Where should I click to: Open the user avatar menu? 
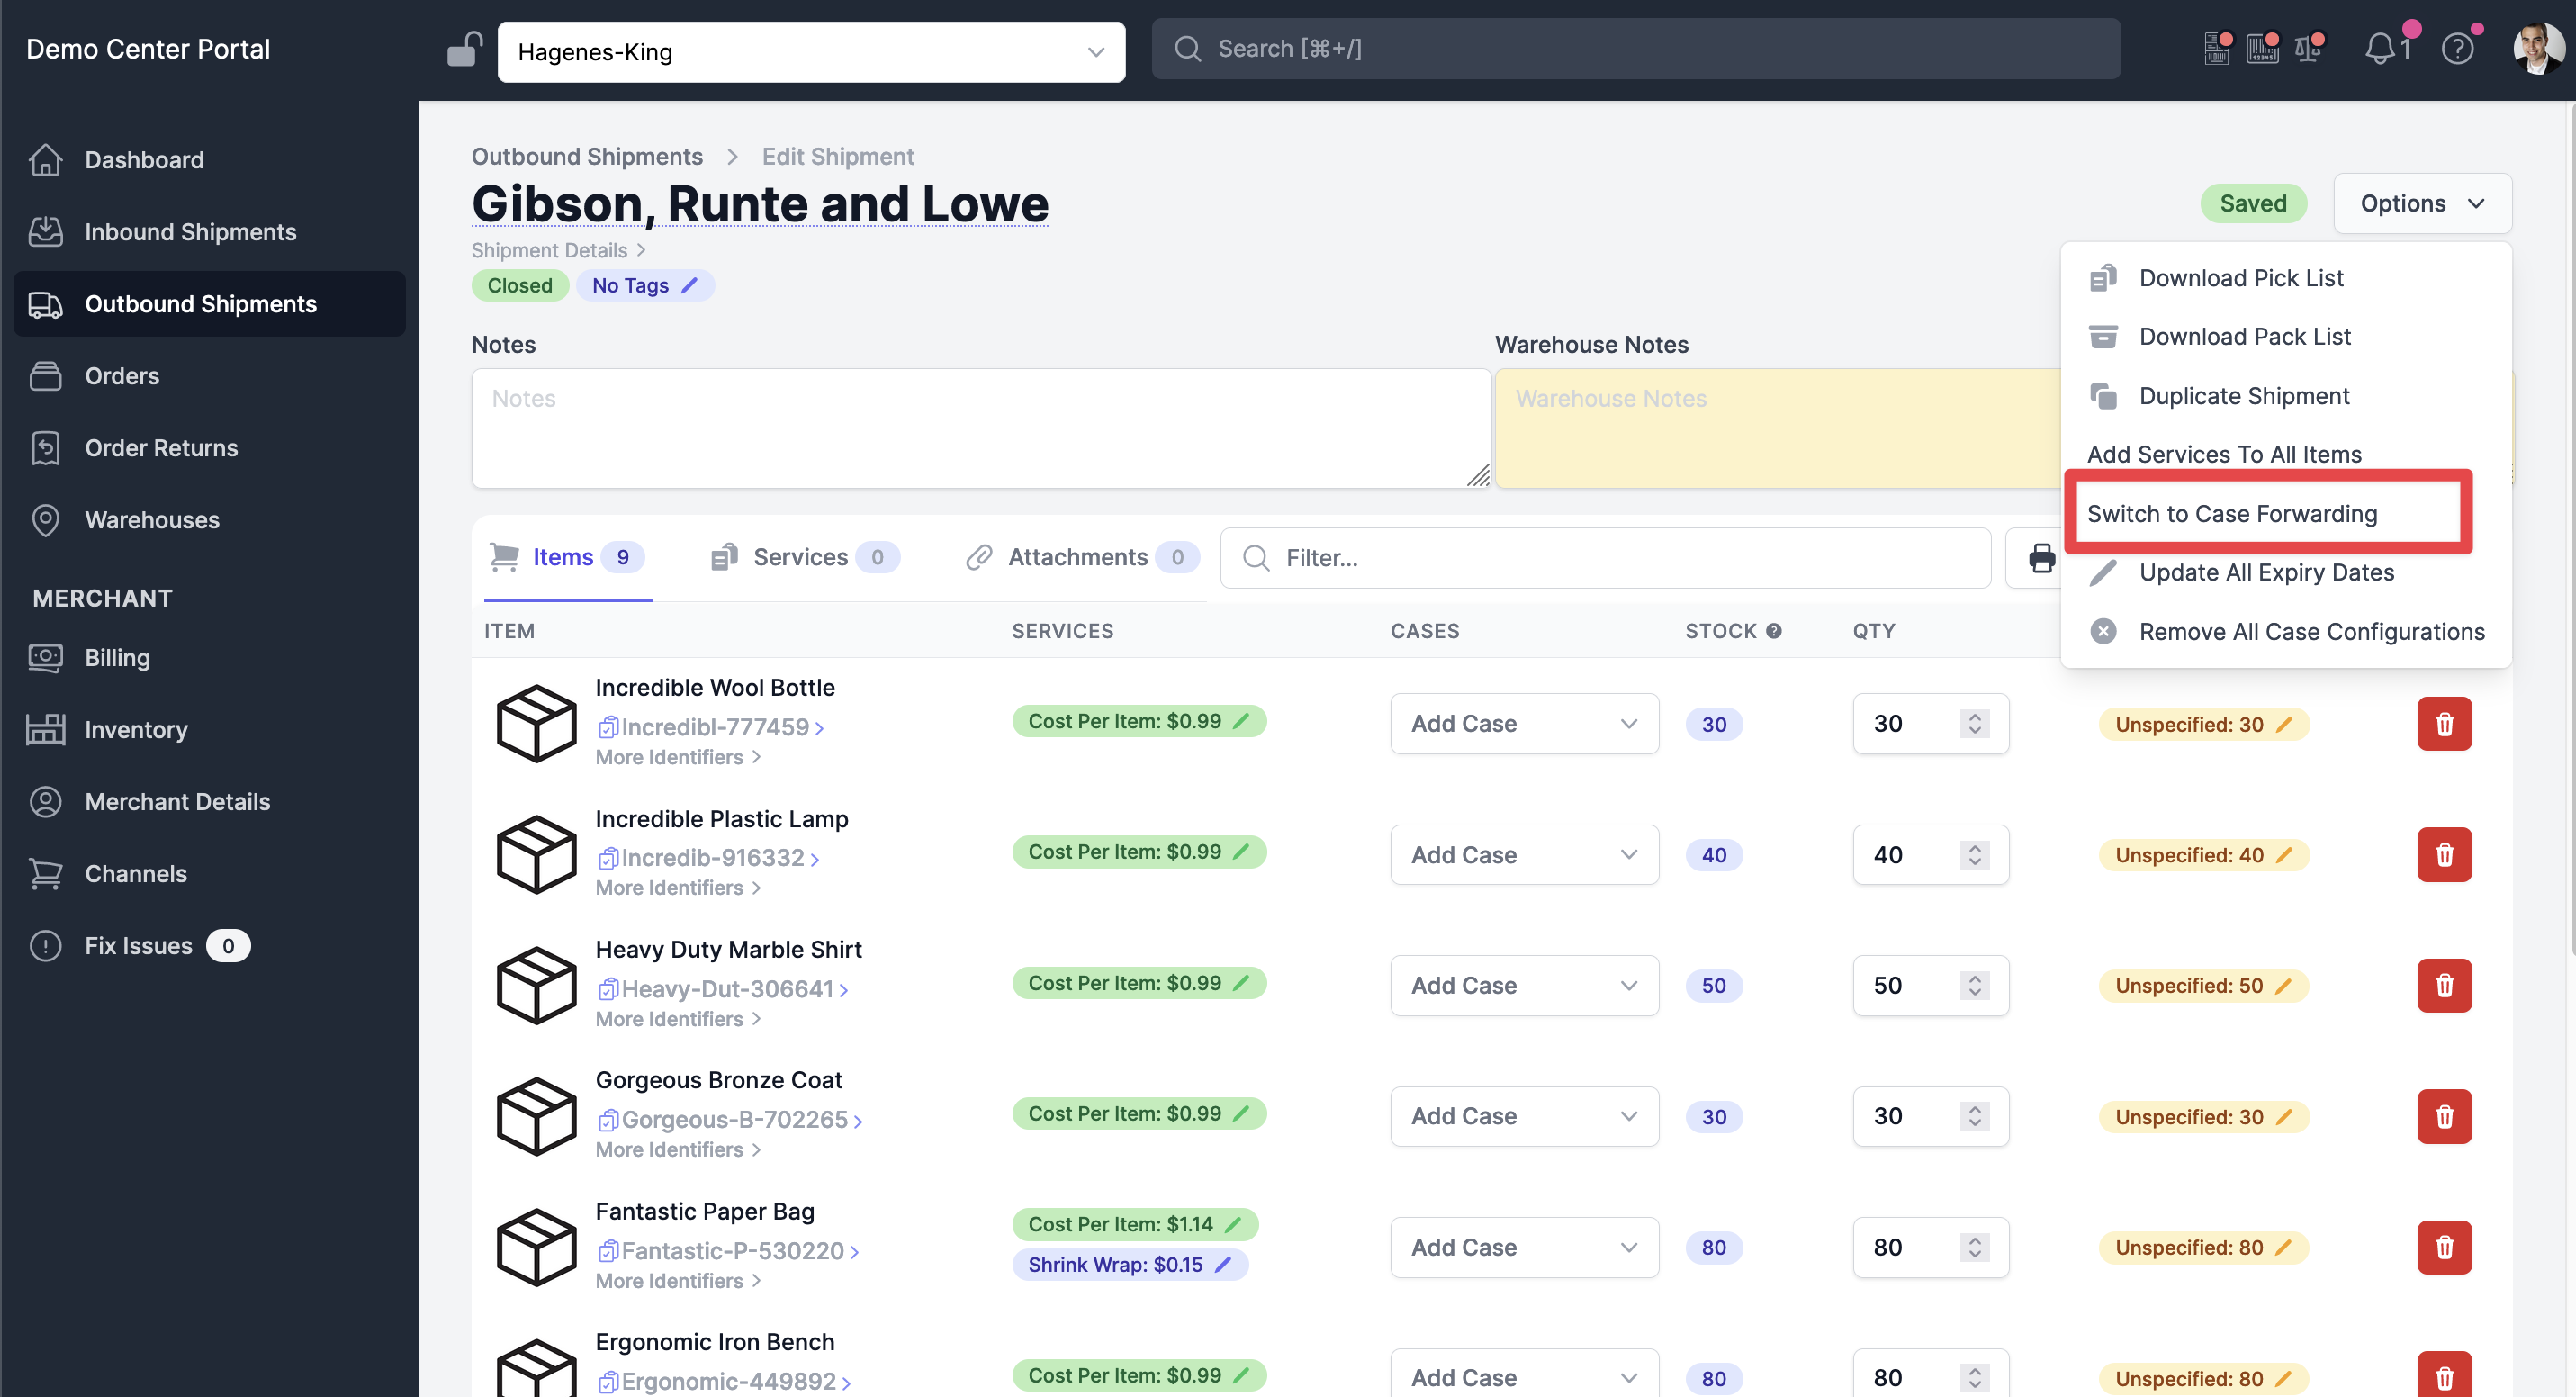pyautogui.click(x=2538, y=48)
